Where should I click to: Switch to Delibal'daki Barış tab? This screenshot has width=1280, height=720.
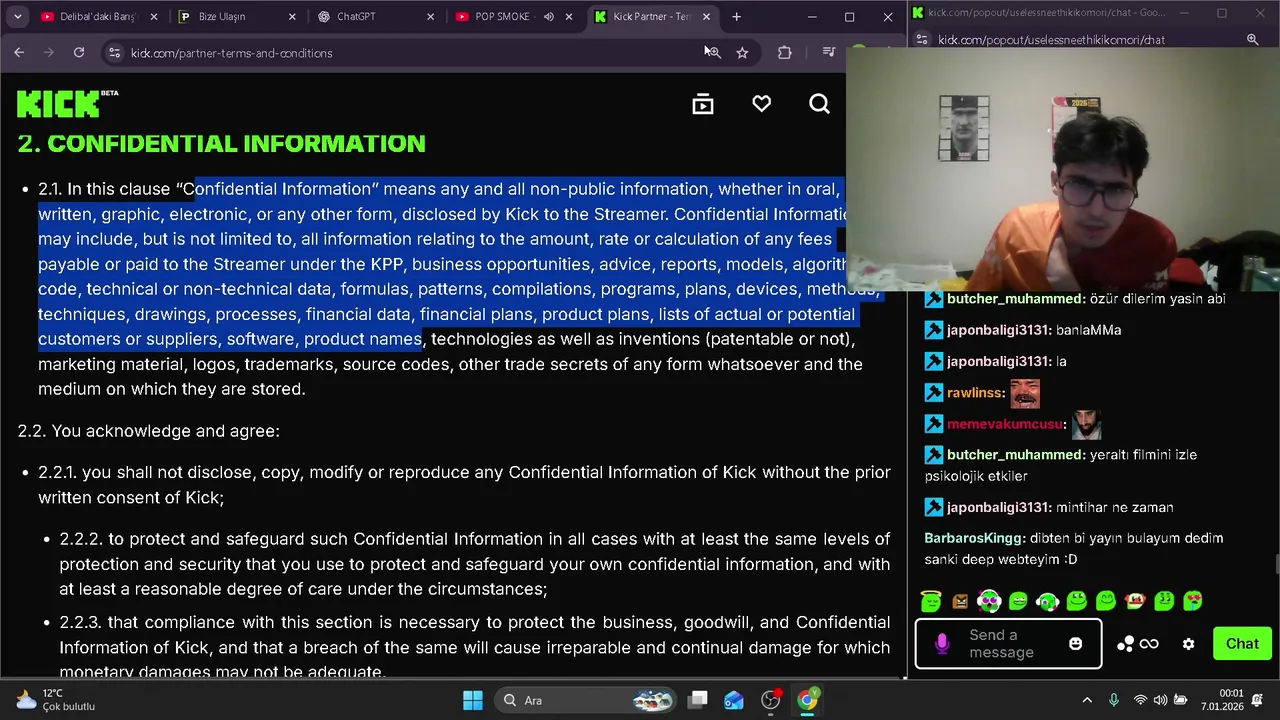tap(99, 17)
